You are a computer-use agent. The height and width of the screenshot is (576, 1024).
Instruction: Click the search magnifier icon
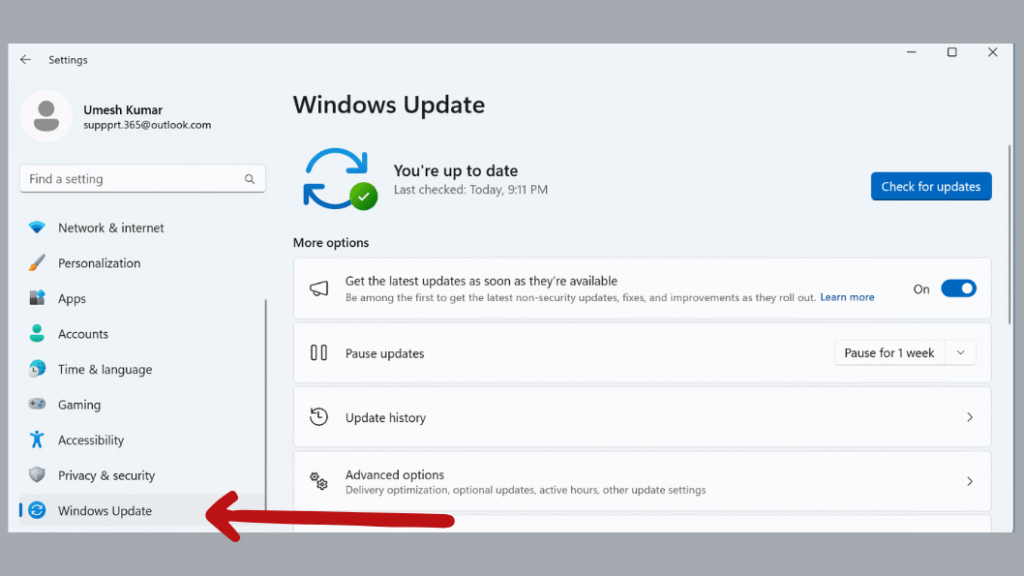tap(249, 179)
